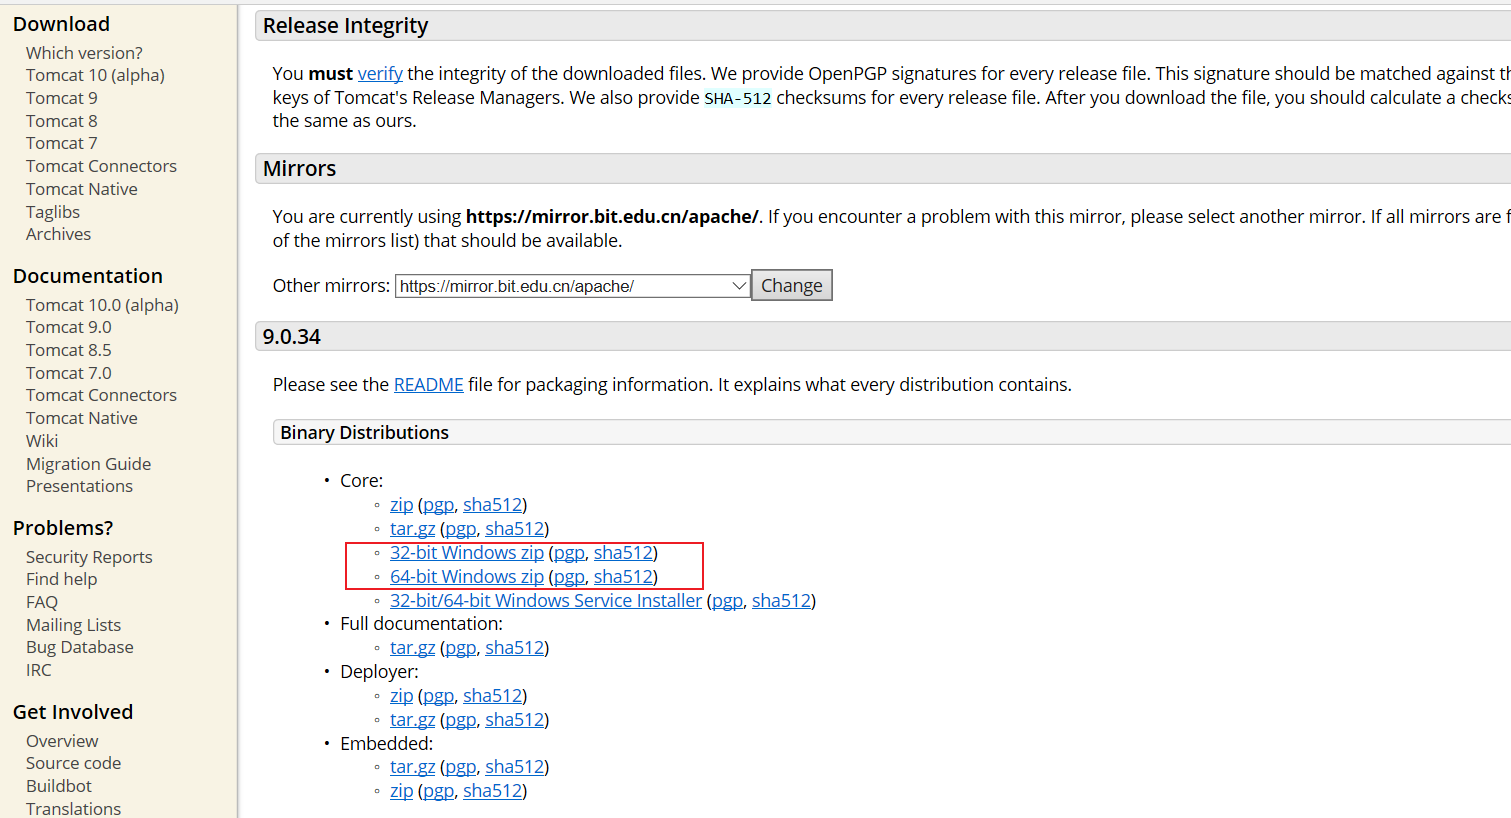Open Tomcat Native under Documentation
This screenshot has height=818, width=1511.
tap(82, 418)
